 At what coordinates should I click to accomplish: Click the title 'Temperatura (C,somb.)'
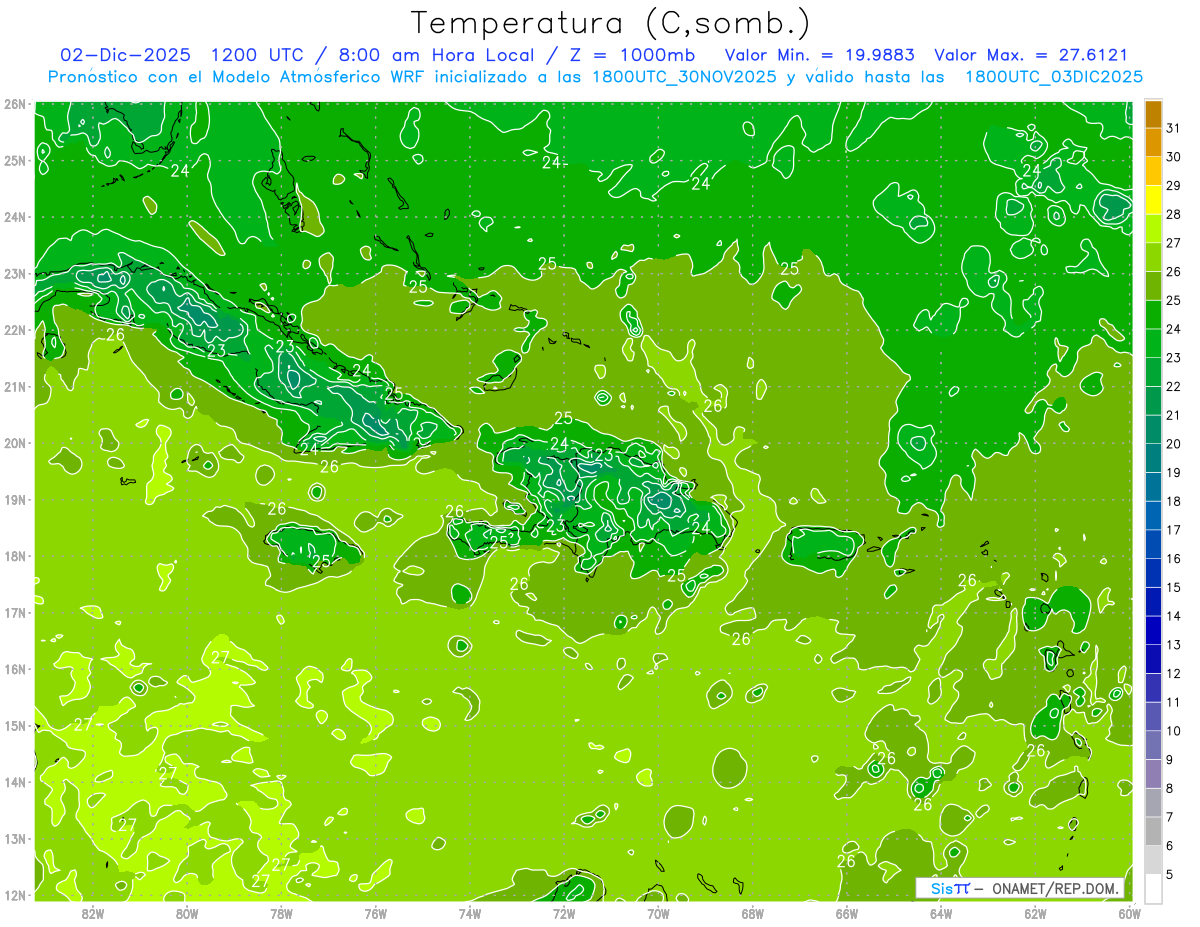coord(611,23)
